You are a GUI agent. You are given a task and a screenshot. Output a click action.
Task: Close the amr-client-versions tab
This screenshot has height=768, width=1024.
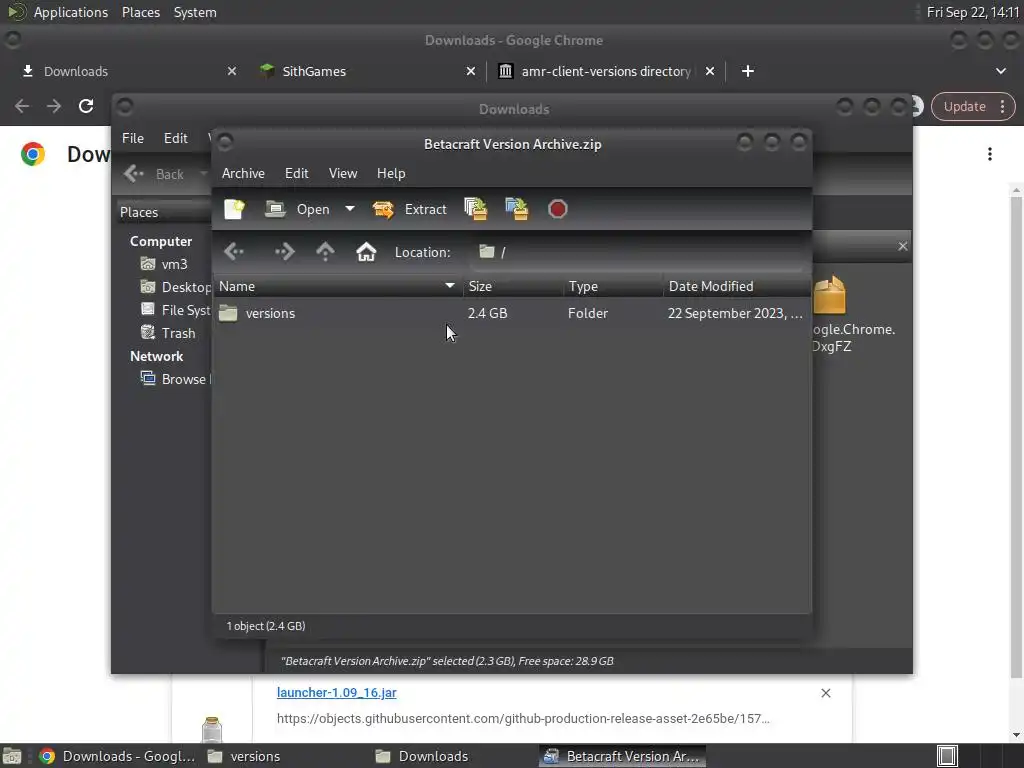[x=710, y=71]
